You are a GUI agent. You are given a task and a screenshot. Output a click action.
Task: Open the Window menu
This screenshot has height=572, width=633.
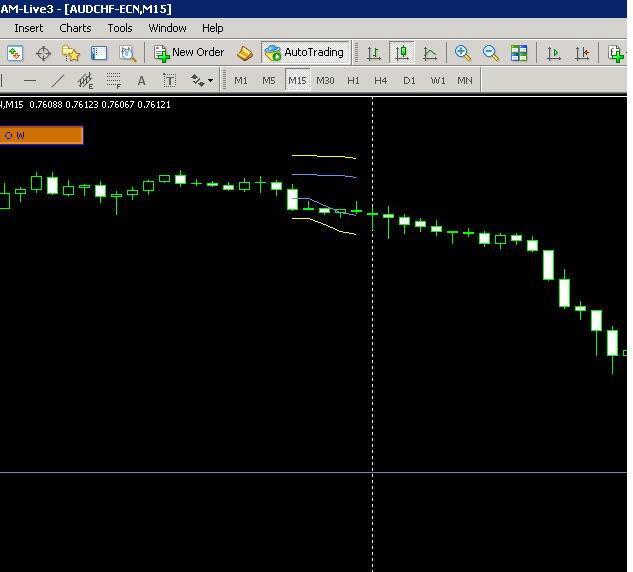pos(168,28)
